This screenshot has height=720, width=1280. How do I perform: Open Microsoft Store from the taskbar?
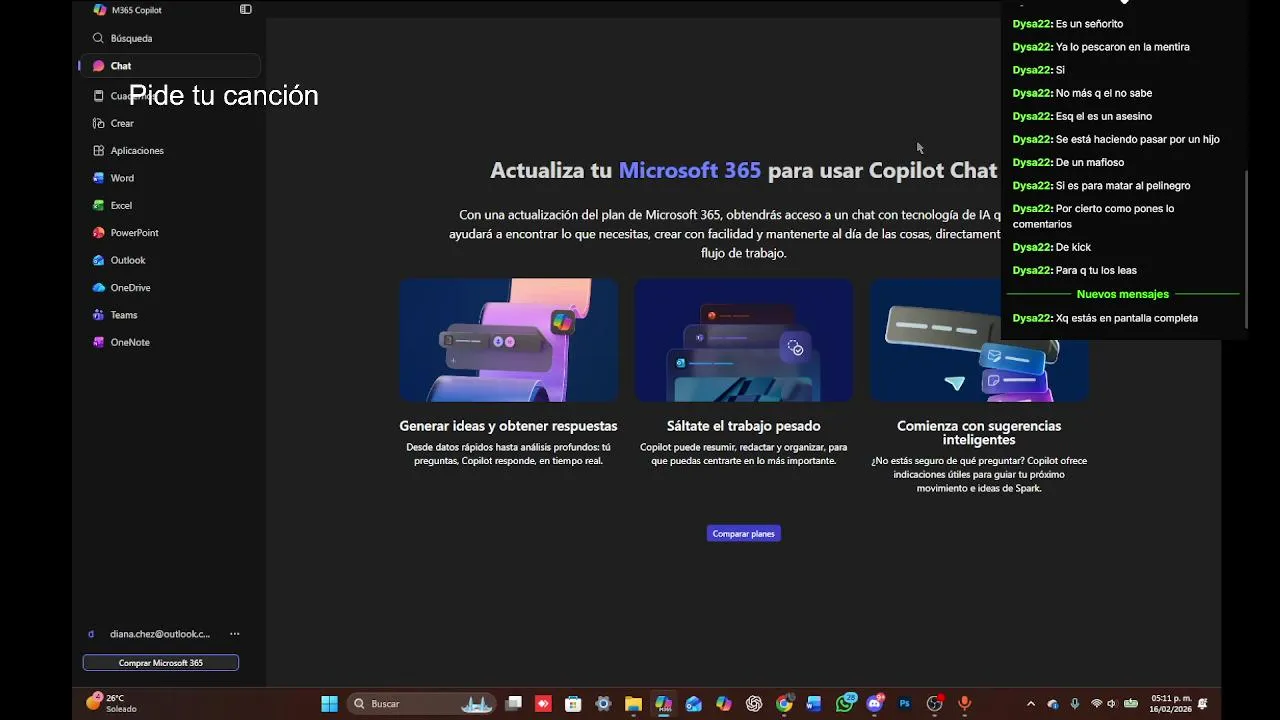pyautogui.click(x=573, y=704)
